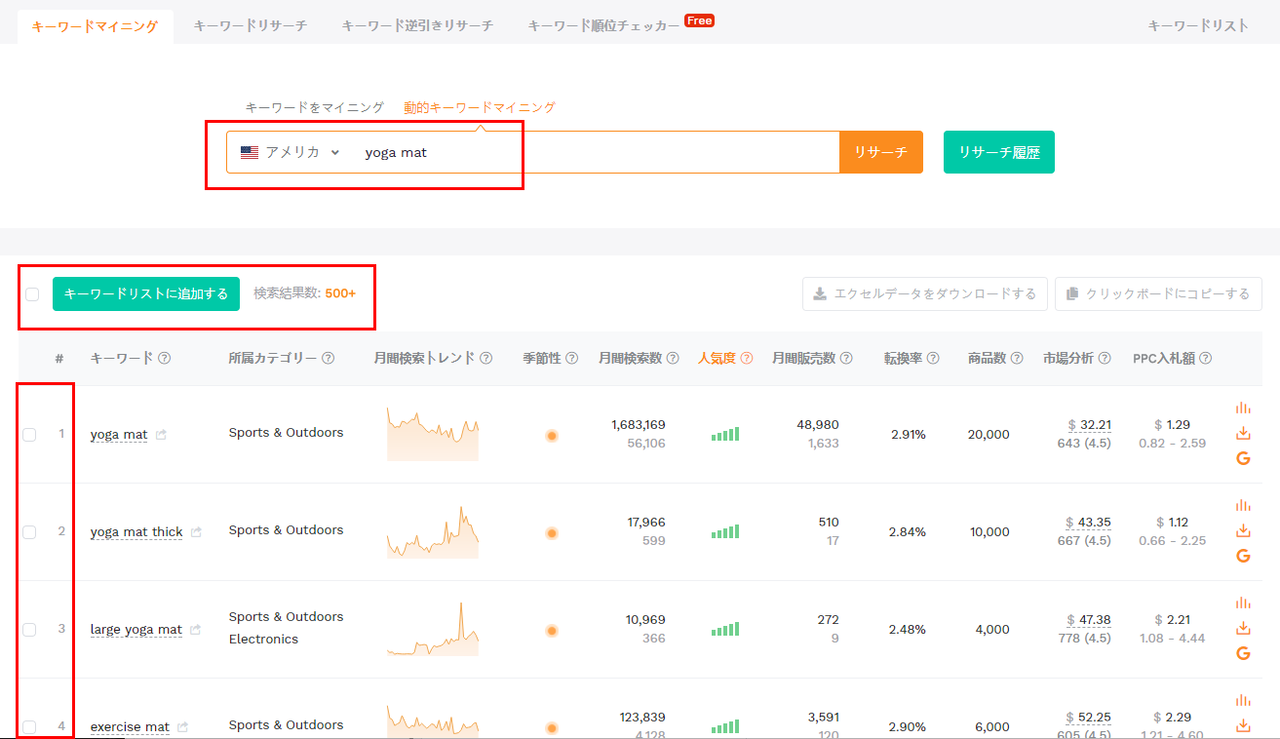Viewport: 1280px width, 739px height.
Task: Click download icon in exercise mat row
Action: pyautogui.click(x=1243, y=725)
